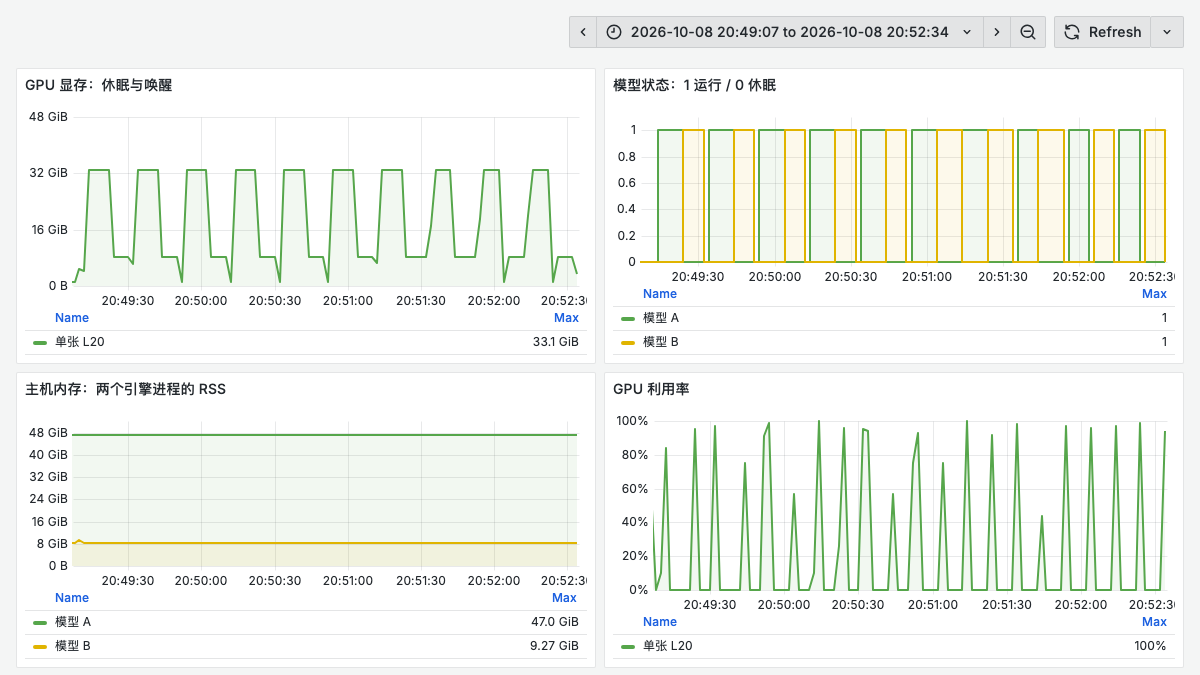Open refresh interval dropdown arrow
This screenshot has width=1200, height=675.
(1167, 32)
